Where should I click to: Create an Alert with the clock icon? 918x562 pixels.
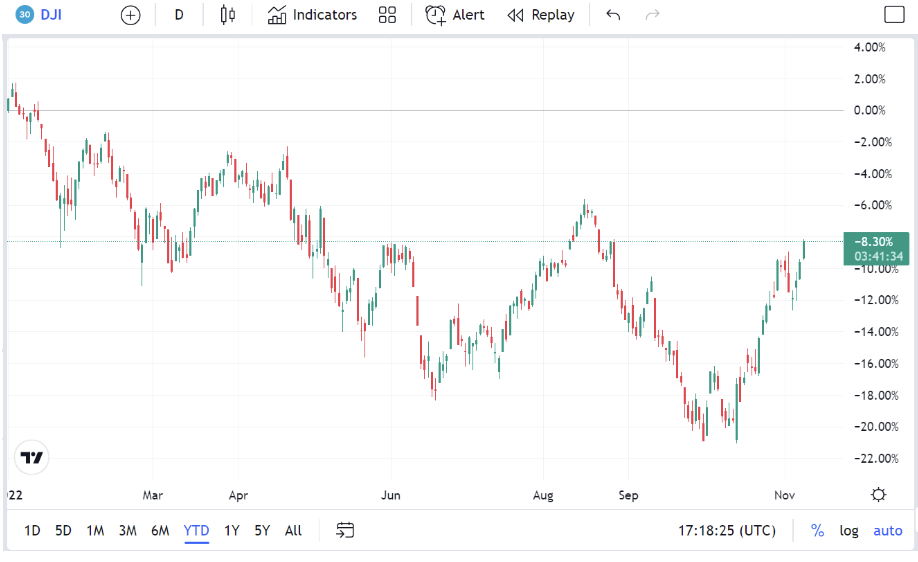point(455,15)
